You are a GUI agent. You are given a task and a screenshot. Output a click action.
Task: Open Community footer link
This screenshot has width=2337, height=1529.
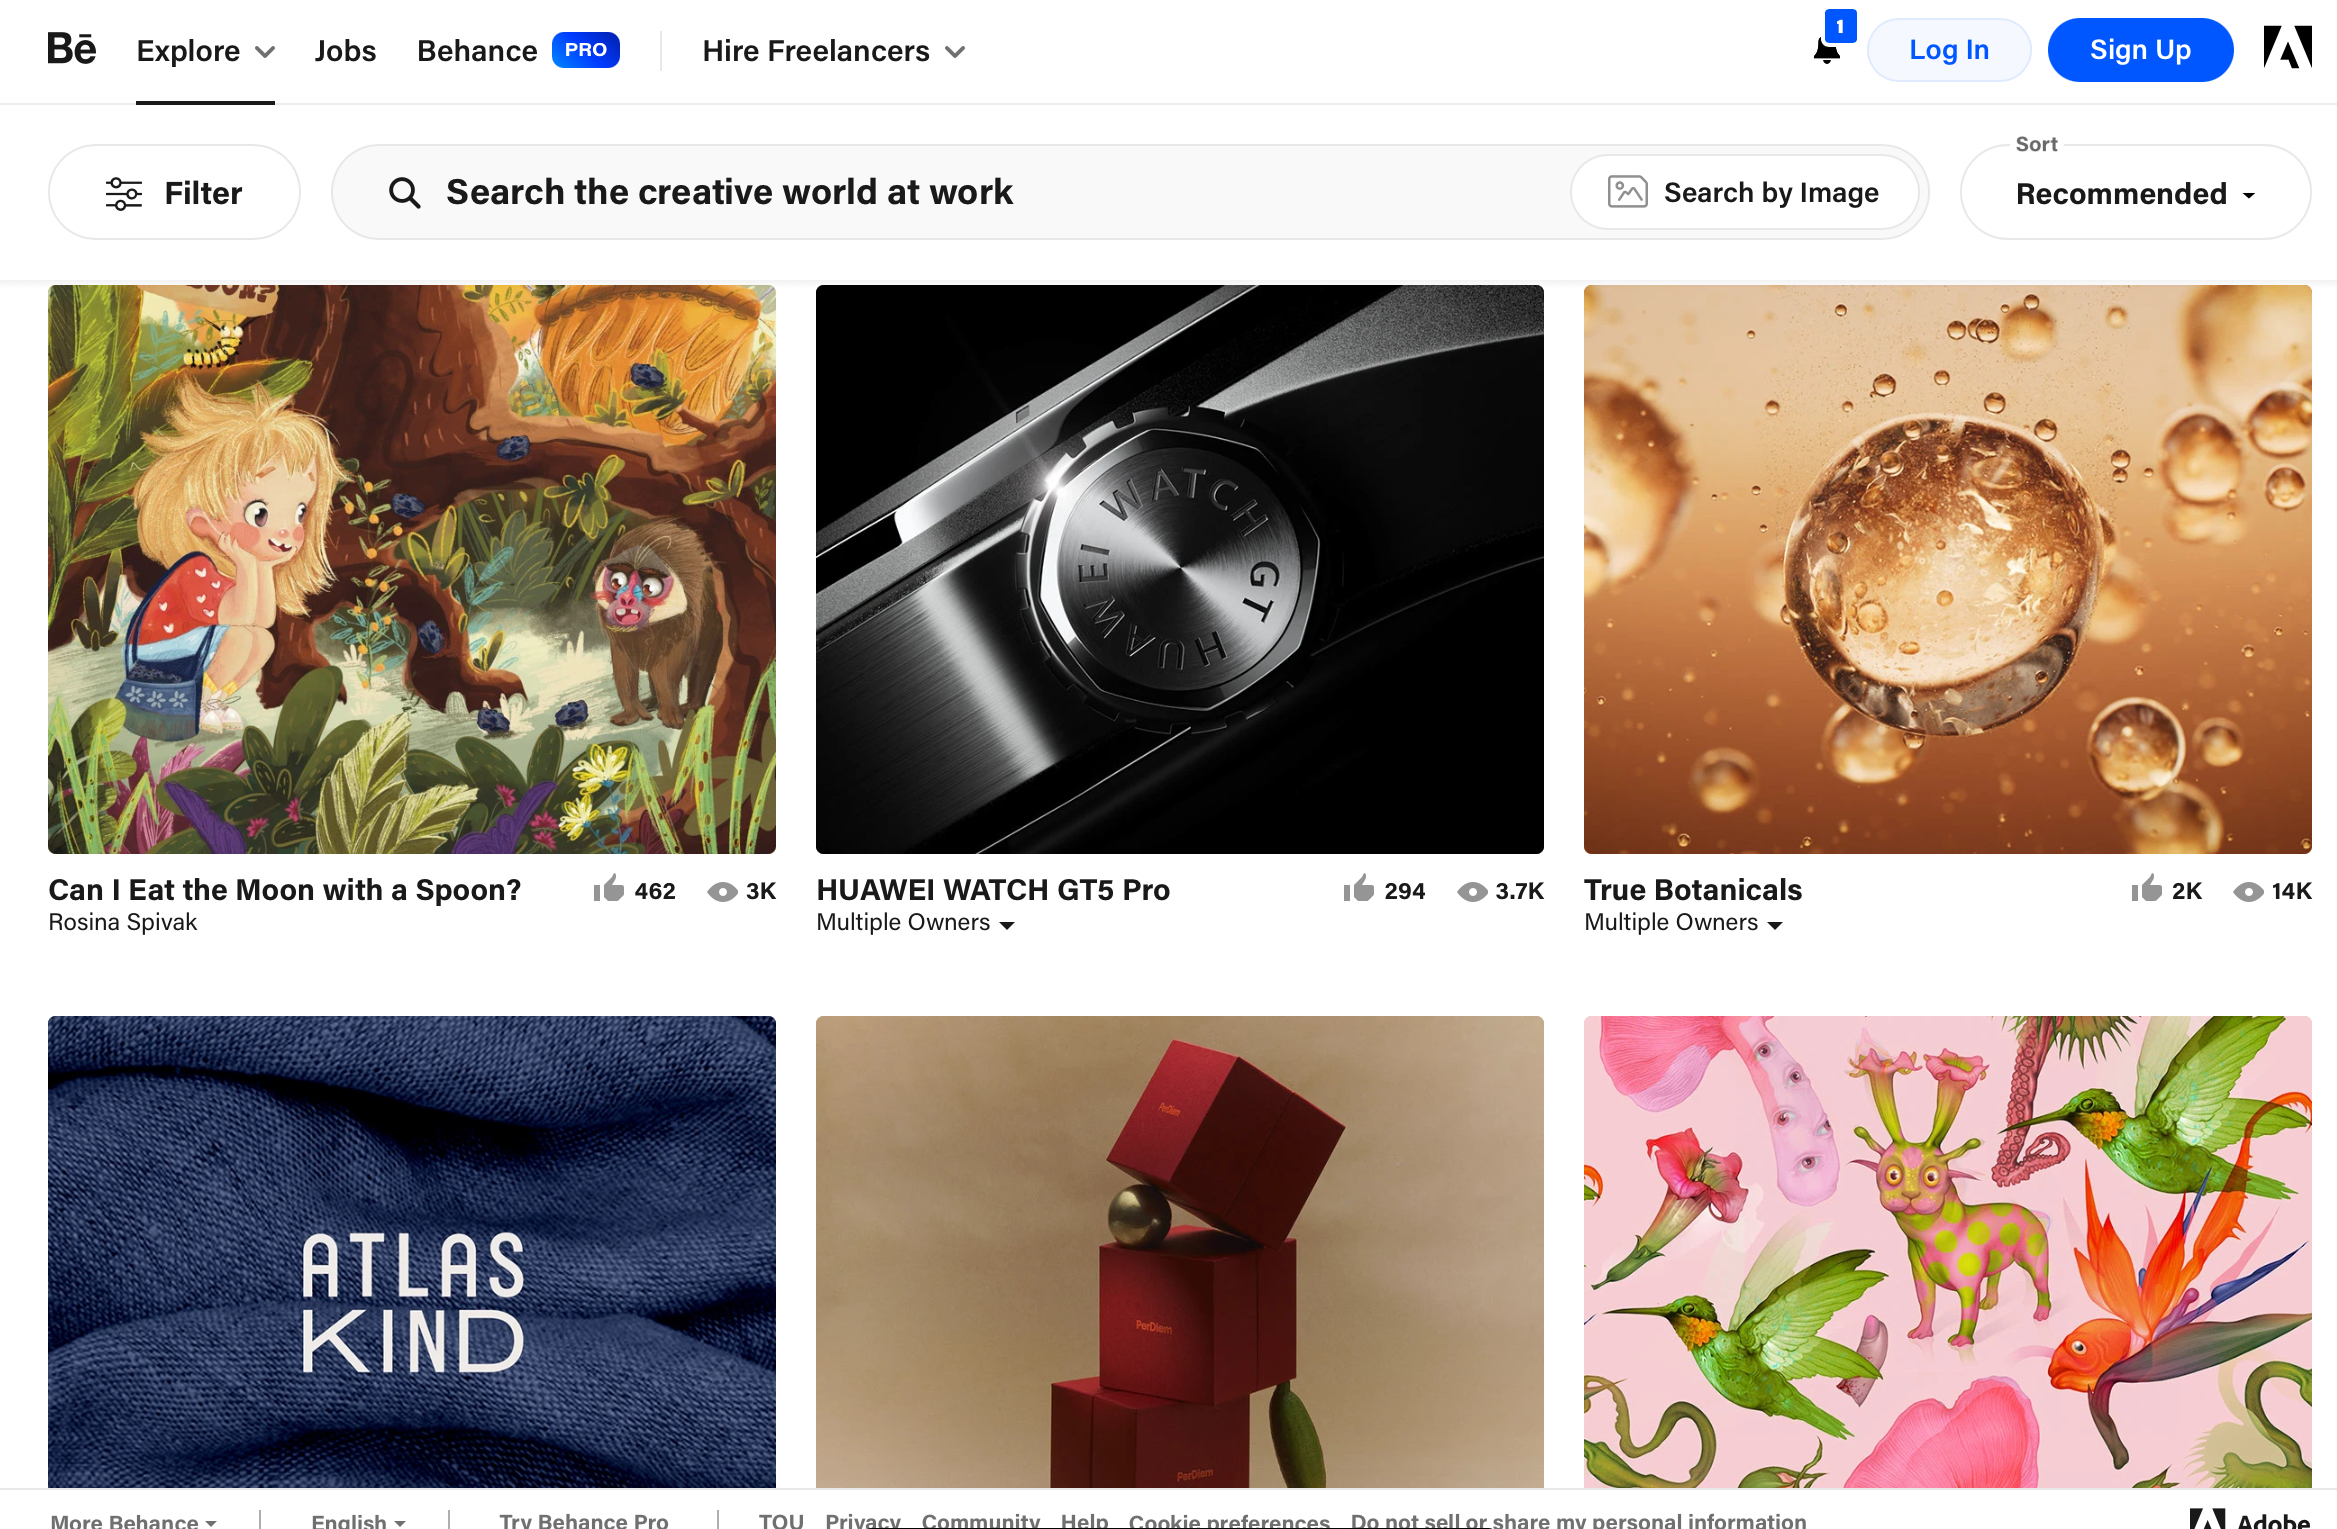pyautogui.click(x=980, y=1520)
